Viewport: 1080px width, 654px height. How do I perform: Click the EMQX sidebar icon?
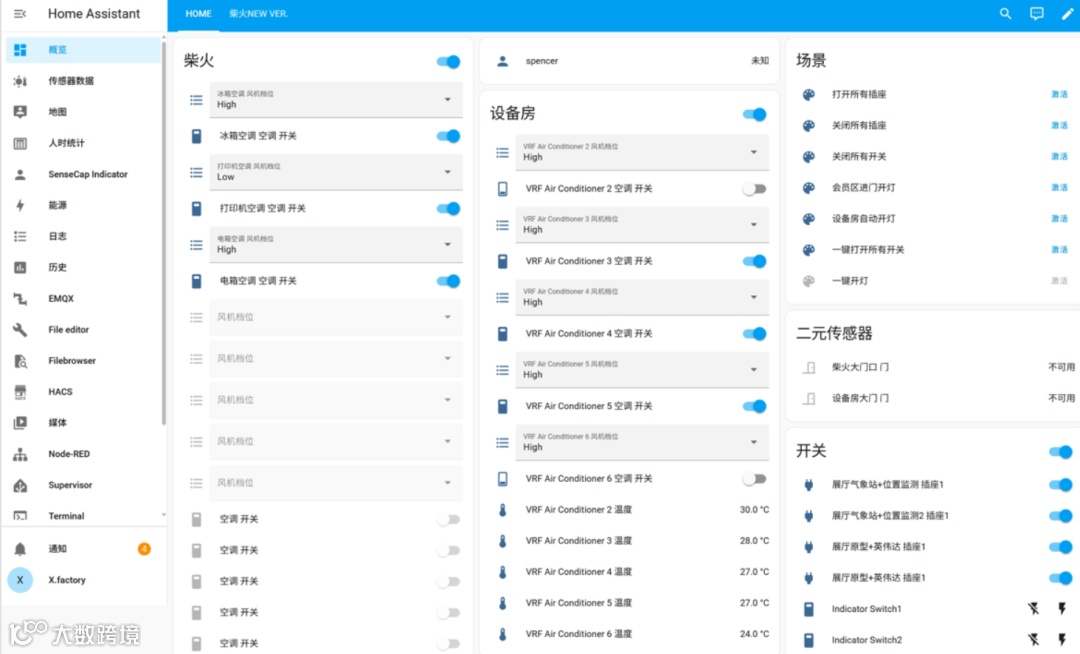(20, 298)
